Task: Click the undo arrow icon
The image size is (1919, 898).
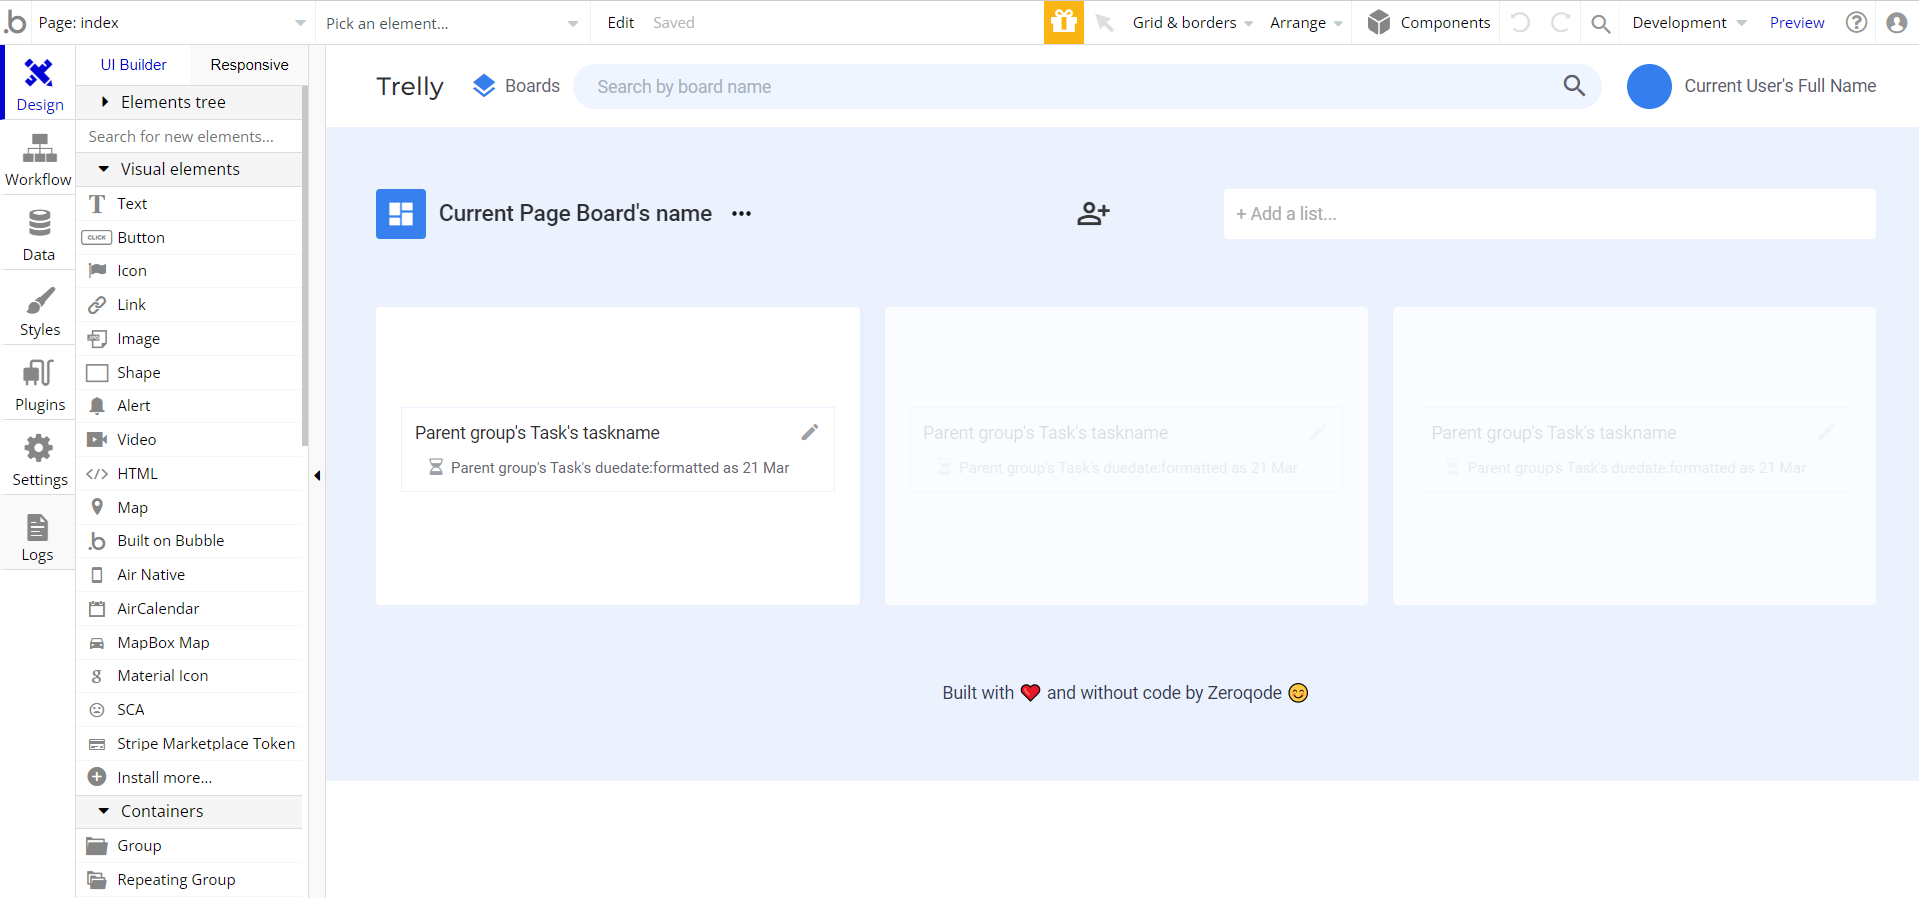Action: [1520, 22]
